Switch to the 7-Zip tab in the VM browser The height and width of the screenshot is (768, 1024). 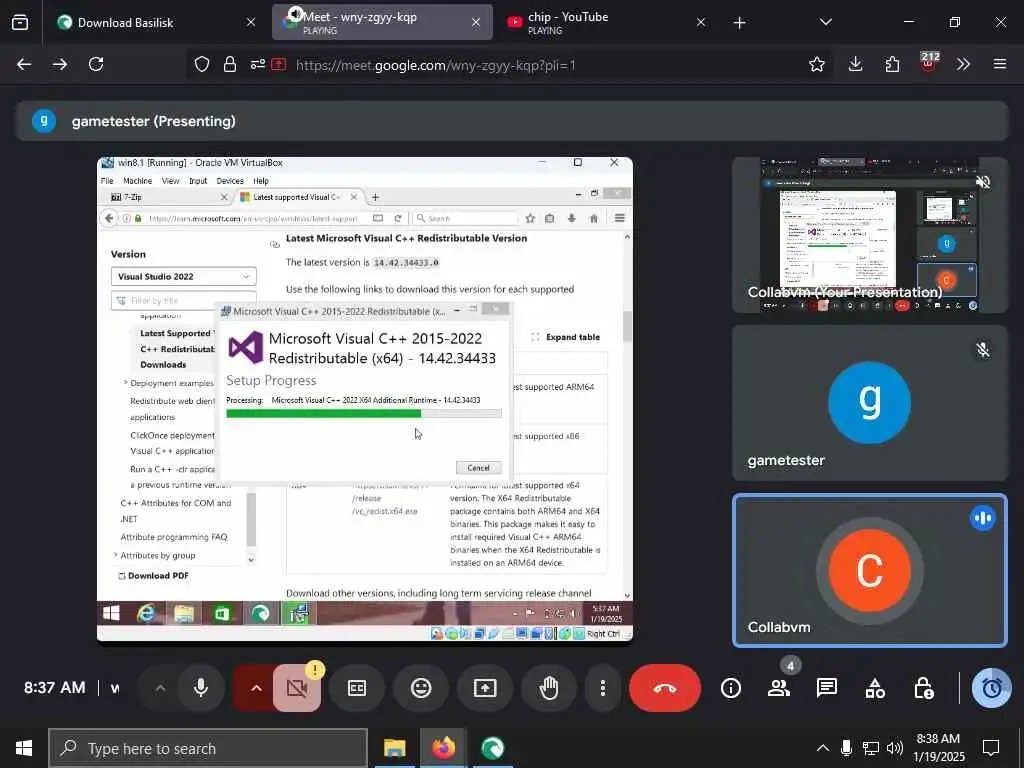tap(168, 197)
